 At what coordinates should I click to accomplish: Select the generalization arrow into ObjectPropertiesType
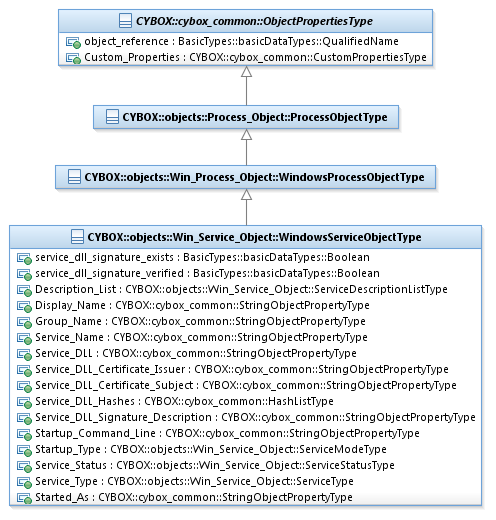[x=246, y=86]
